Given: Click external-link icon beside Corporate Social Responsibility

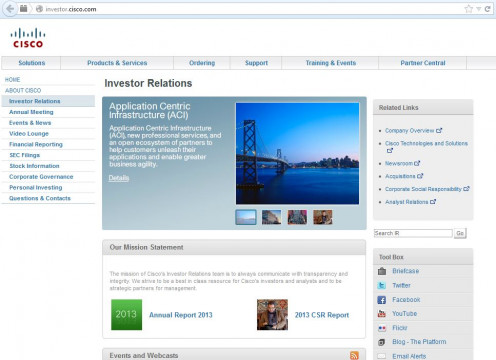Looking at the screenshot, I should [x=466, y=189].
